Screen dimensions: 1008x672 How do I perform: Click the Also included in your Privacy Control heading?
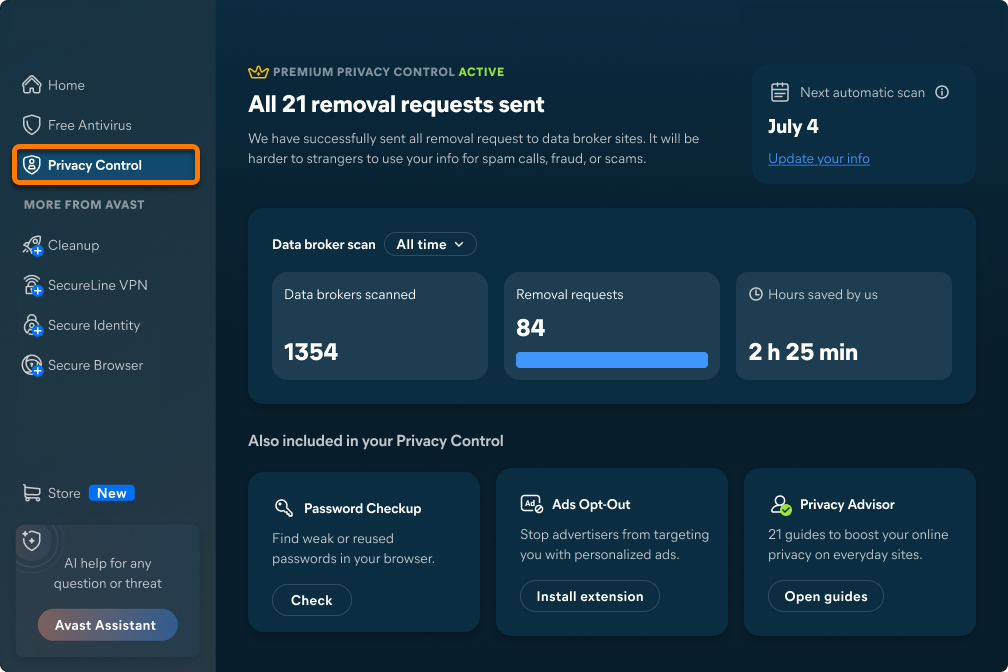[375, 440]
